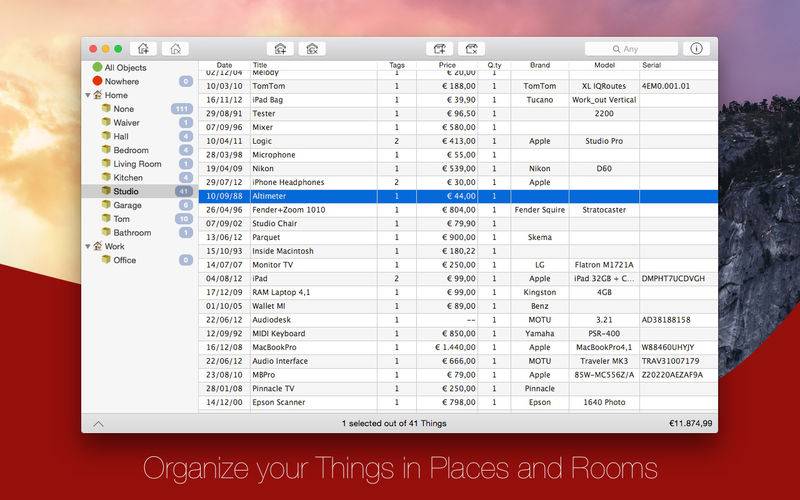
Task: Click the add place house-plus toolbar icon
Action: pos(145,48)
